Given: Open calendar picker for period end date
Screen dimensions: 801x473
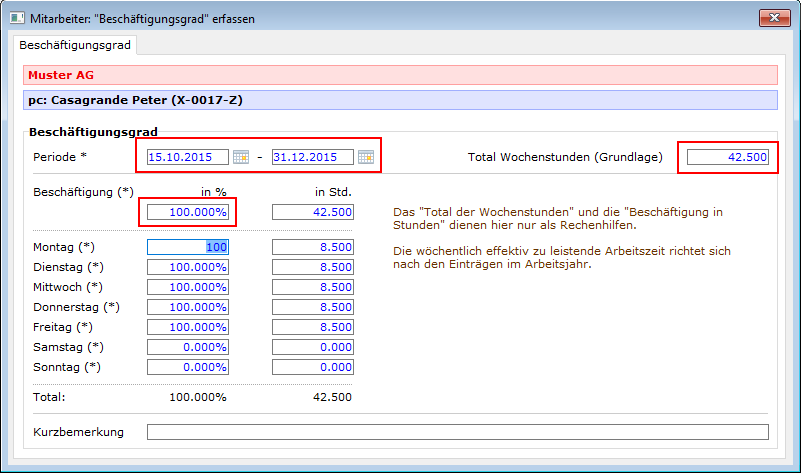Looking at the screenshot, I should [x=366, y=157].
